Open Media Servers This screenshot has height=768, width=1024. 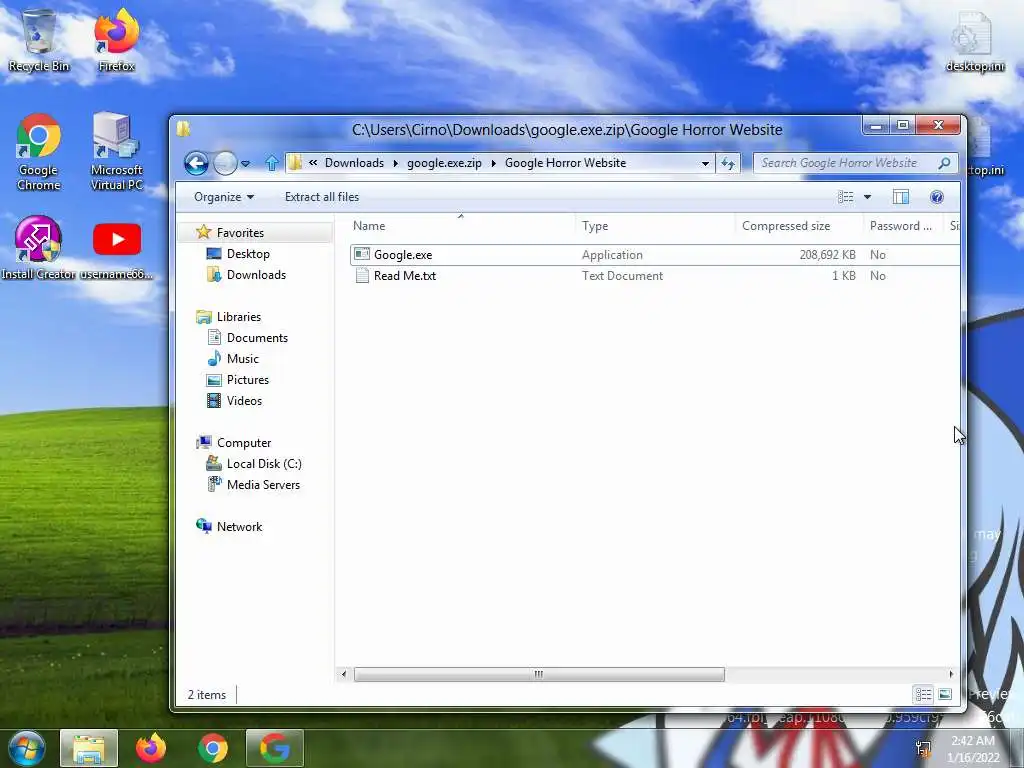tap(263, 485)
